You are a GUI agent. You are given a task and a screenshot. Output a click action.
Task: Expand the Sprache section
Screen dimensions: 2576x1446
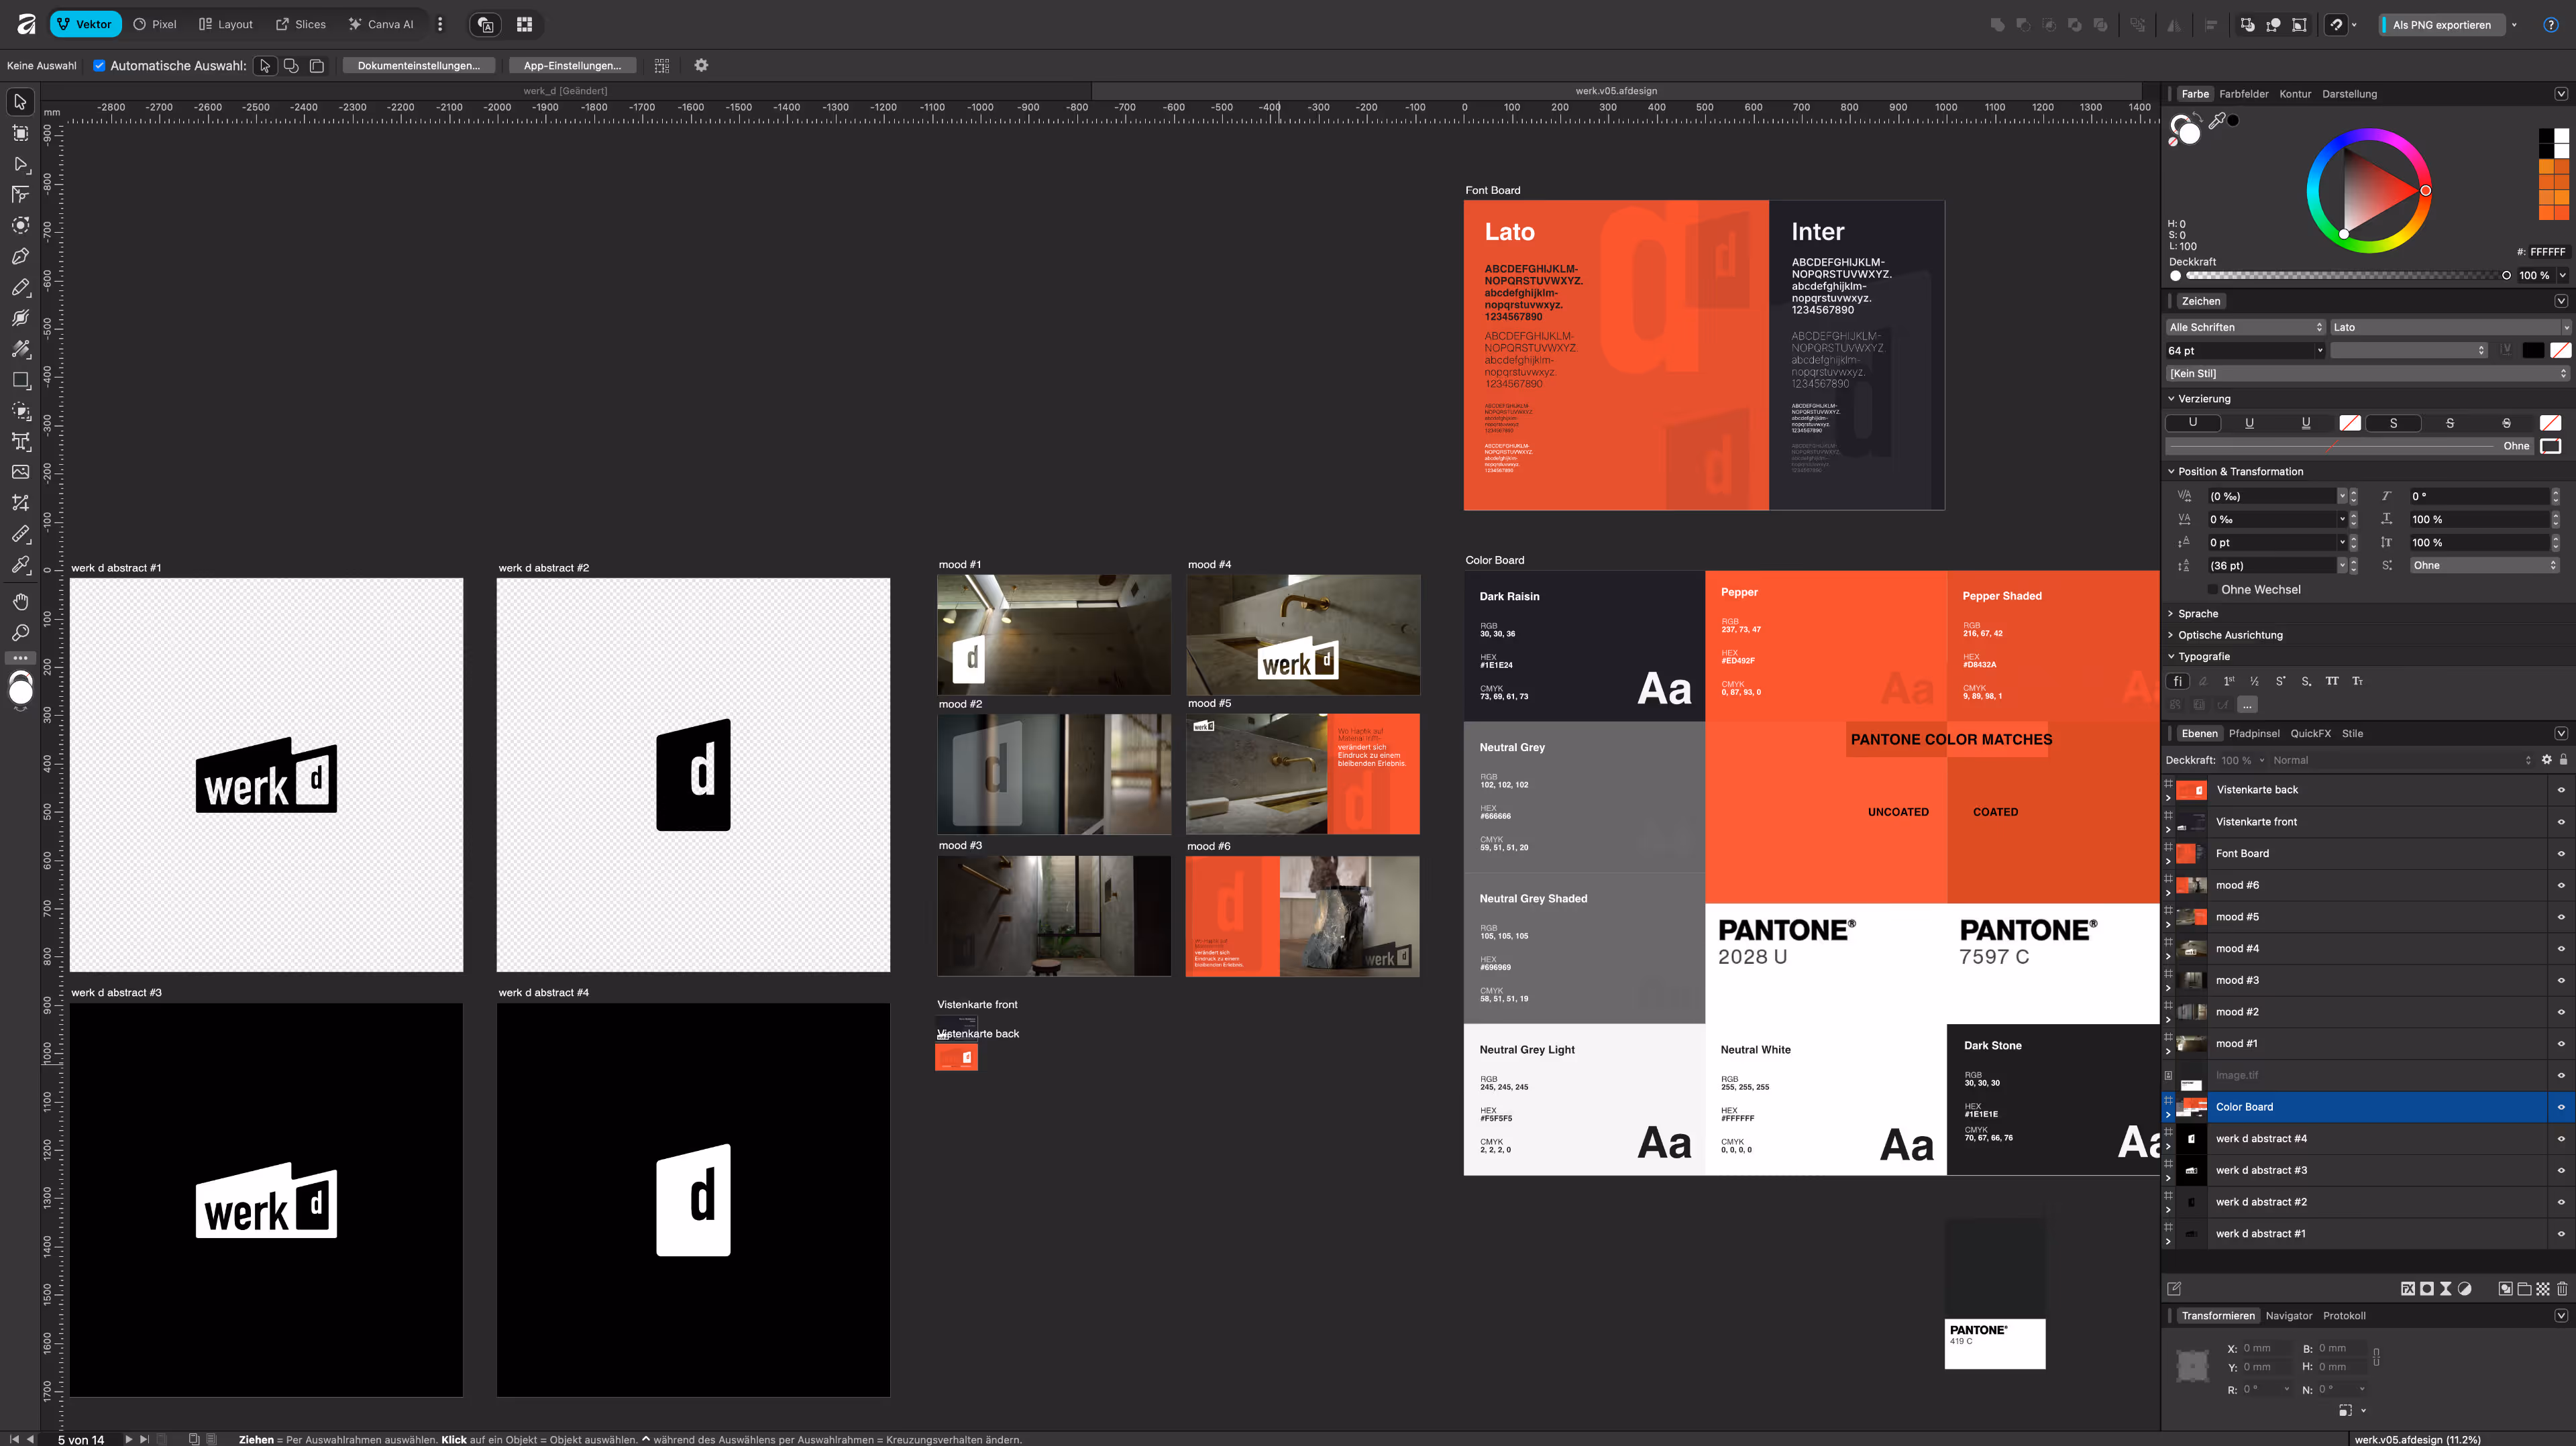(2171, 614)
